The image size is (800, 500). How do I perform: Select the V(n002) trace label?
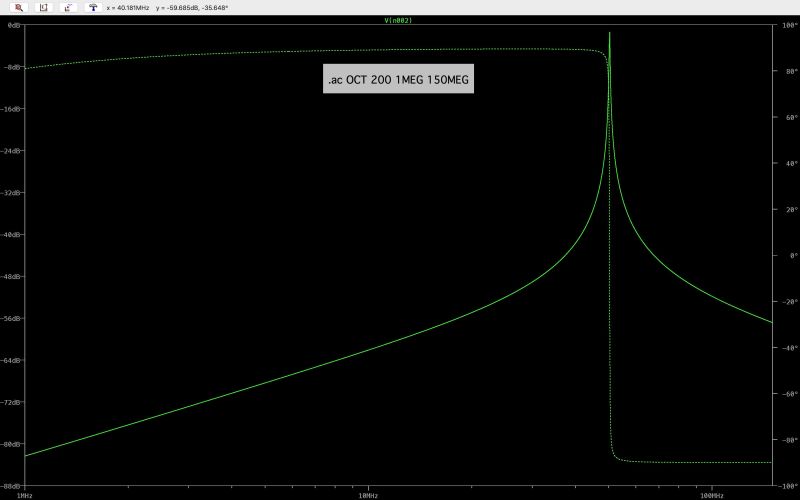398,20
